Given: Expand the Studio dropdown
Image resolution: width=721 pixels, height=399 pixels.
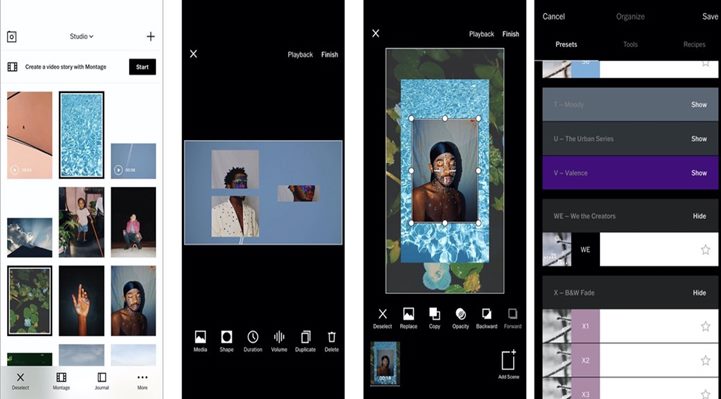Looking at the screenshot, I should 82,36.
